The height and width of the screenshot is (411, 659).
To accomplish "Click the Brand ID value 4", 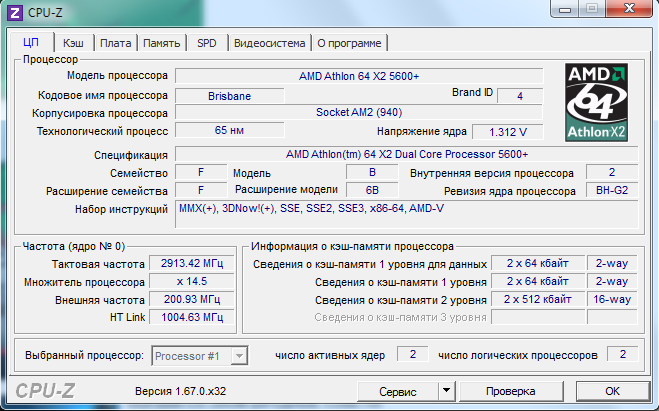I will coord(520,96).
